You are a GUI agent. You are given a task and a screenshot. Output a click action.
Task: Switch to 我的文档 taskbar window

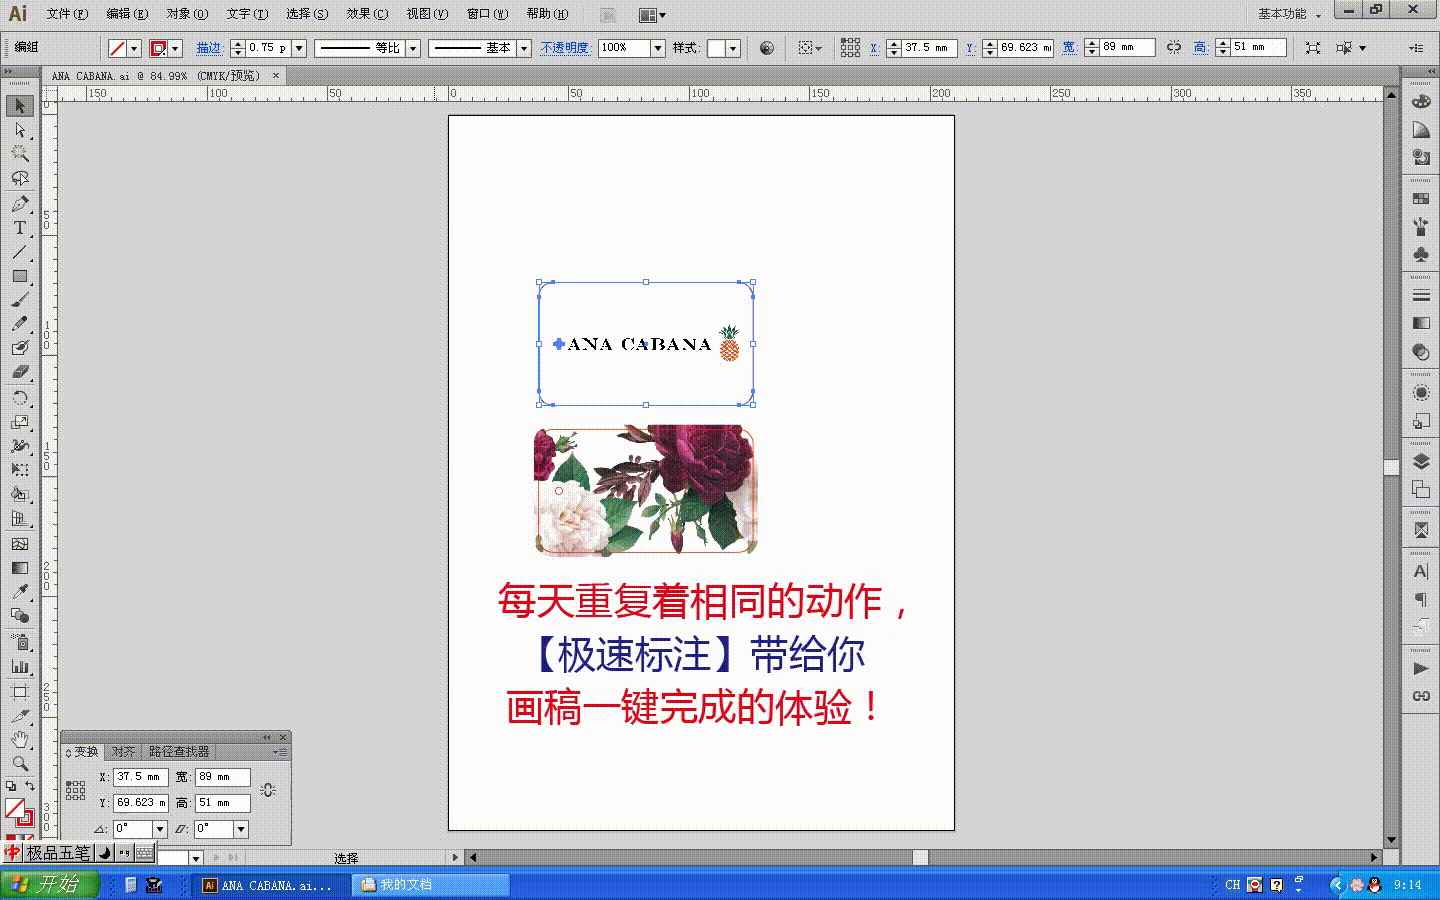pyautogui.click(x=432, y=885)
